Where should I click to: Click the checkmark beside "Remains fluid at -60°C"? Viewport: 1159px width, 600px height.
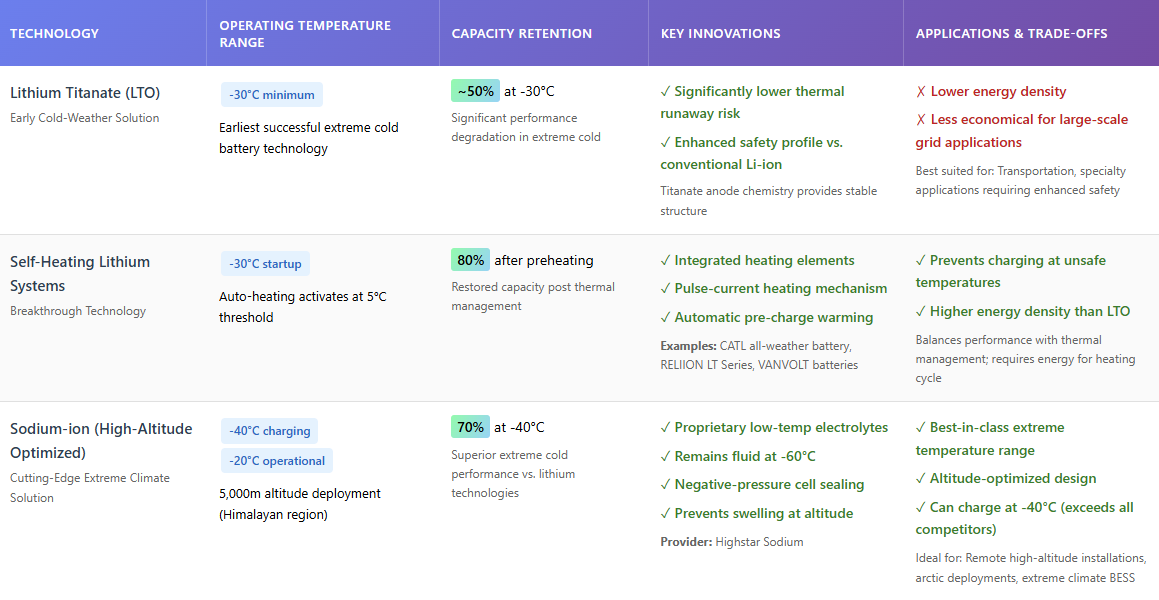(x=666, y=457)
